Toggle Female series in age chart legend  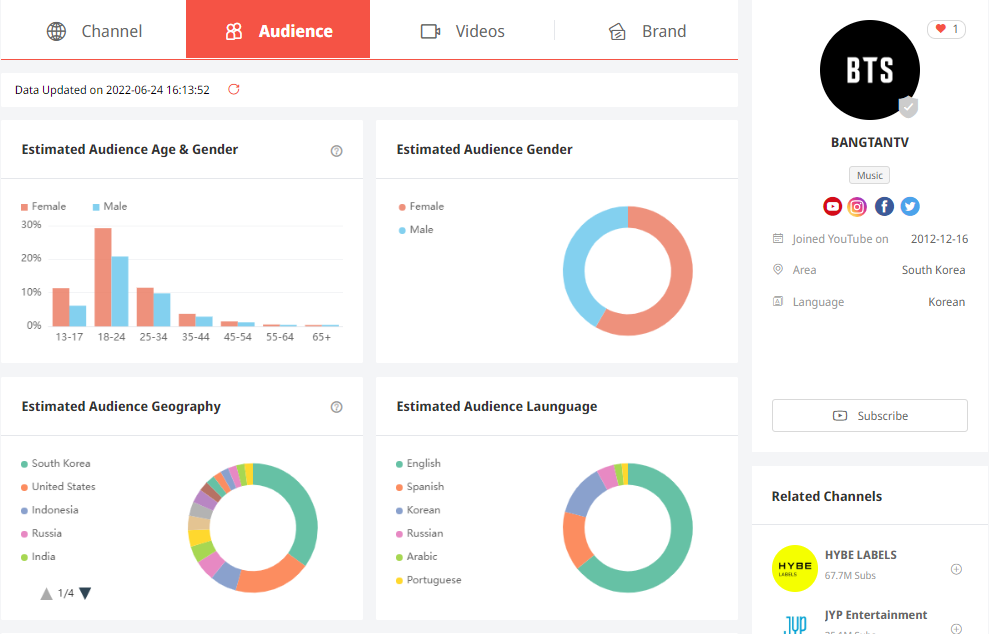tap(44, 206)
